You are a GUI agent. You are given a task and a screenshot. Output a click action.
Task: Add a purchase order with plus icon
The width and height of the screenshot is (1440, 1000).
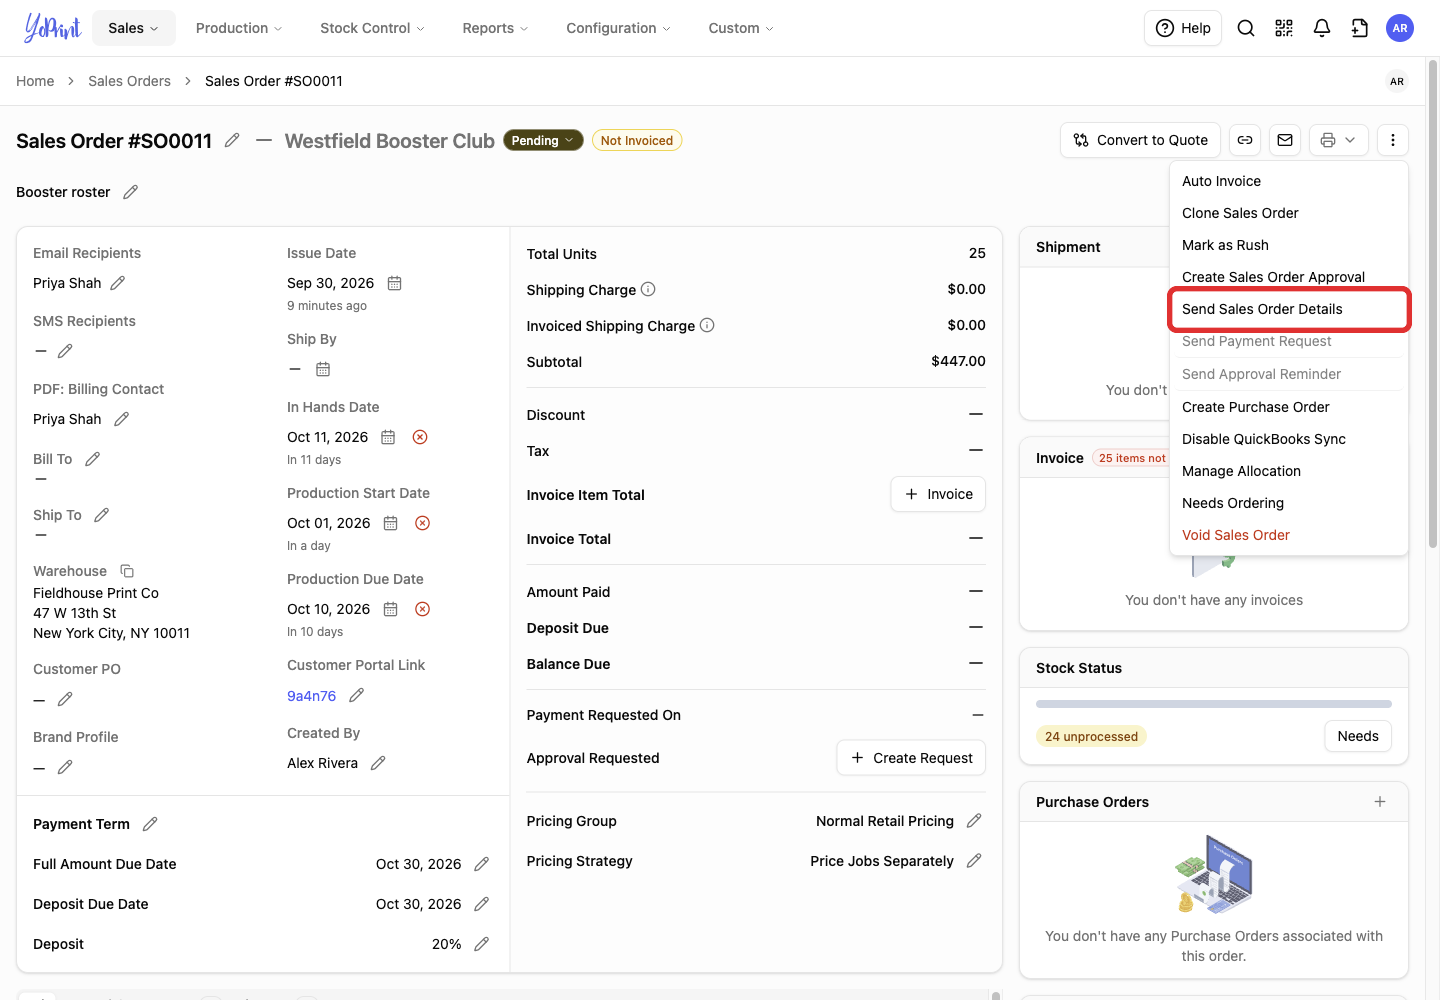click(1380, 802)
